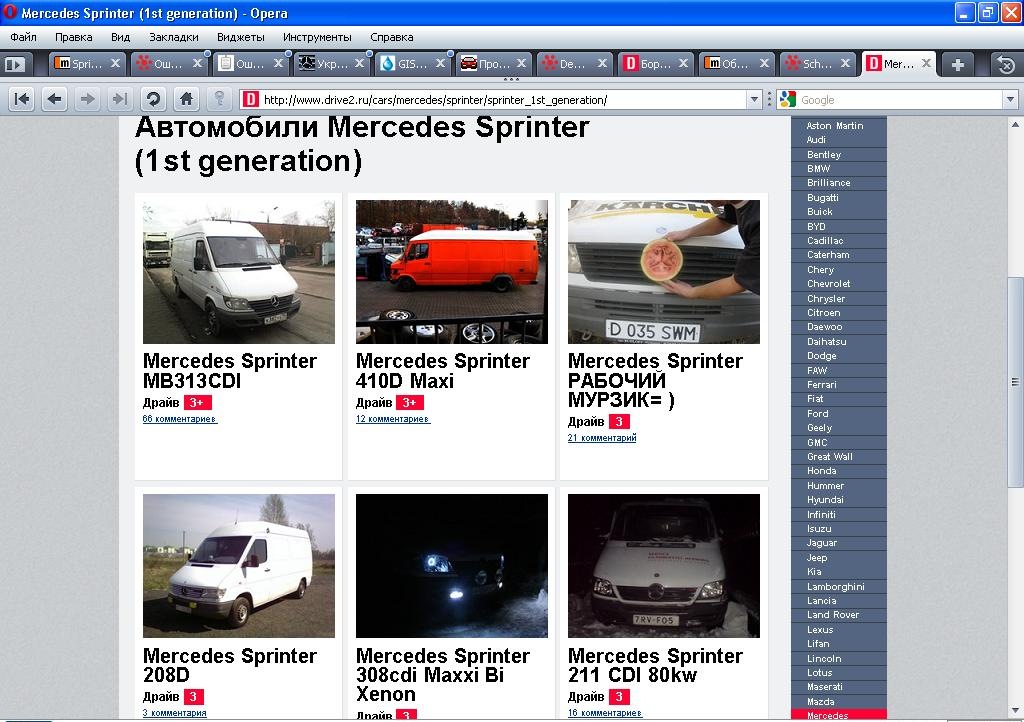This screenshot has height=722, width=1024.
Task: Close the 'GIS...' tab
Action: coord(440,63)
